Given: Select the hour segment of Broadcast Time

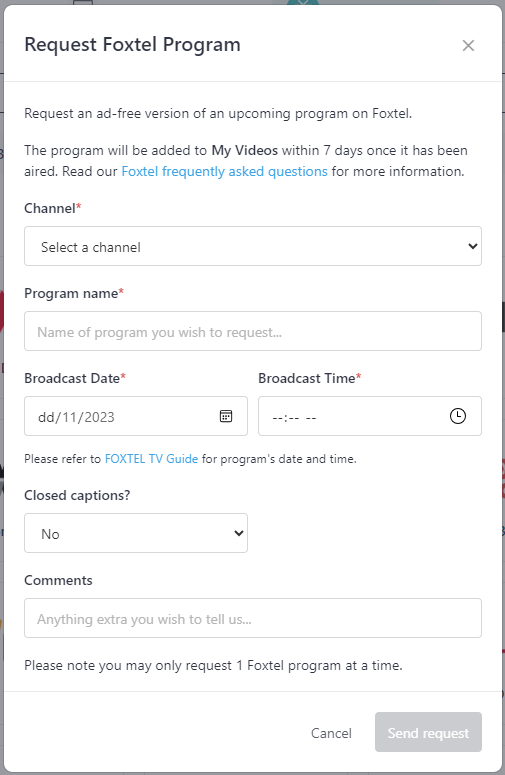Looking at the screenshot, I should [278, 418].
